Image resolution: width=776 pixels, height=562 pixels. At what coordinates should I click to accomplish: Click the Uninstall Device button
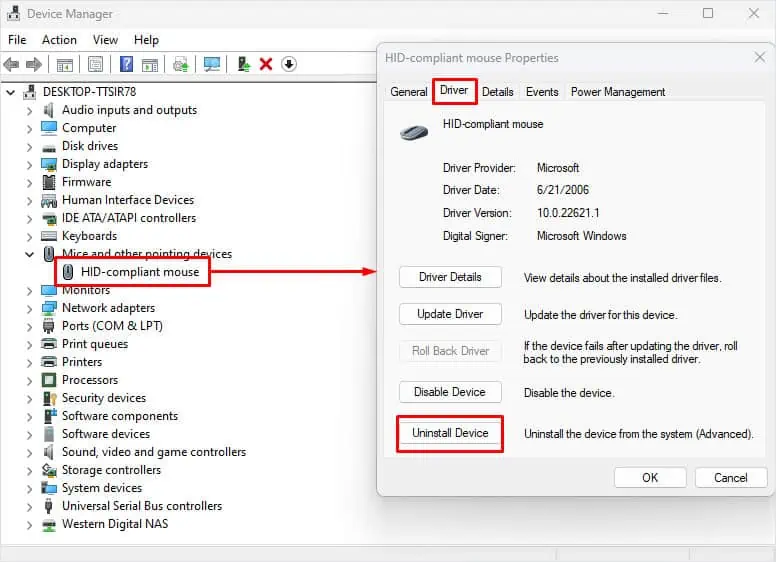click(x=450, y=433)
